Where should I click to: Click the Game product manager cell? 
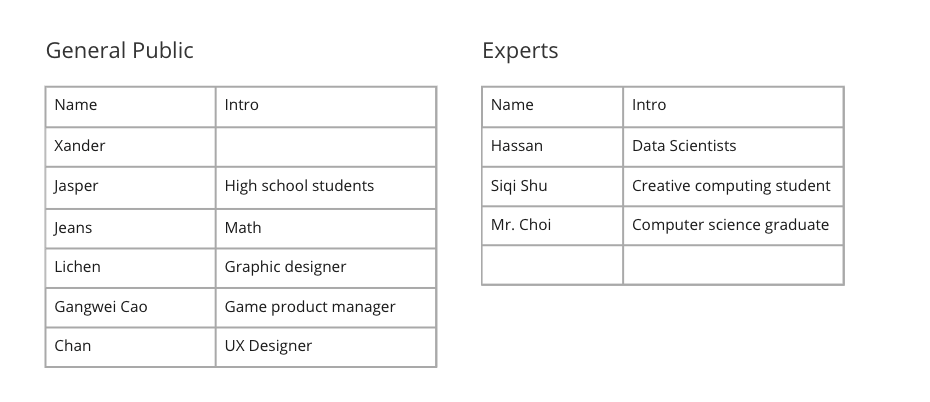click(325, 307)
